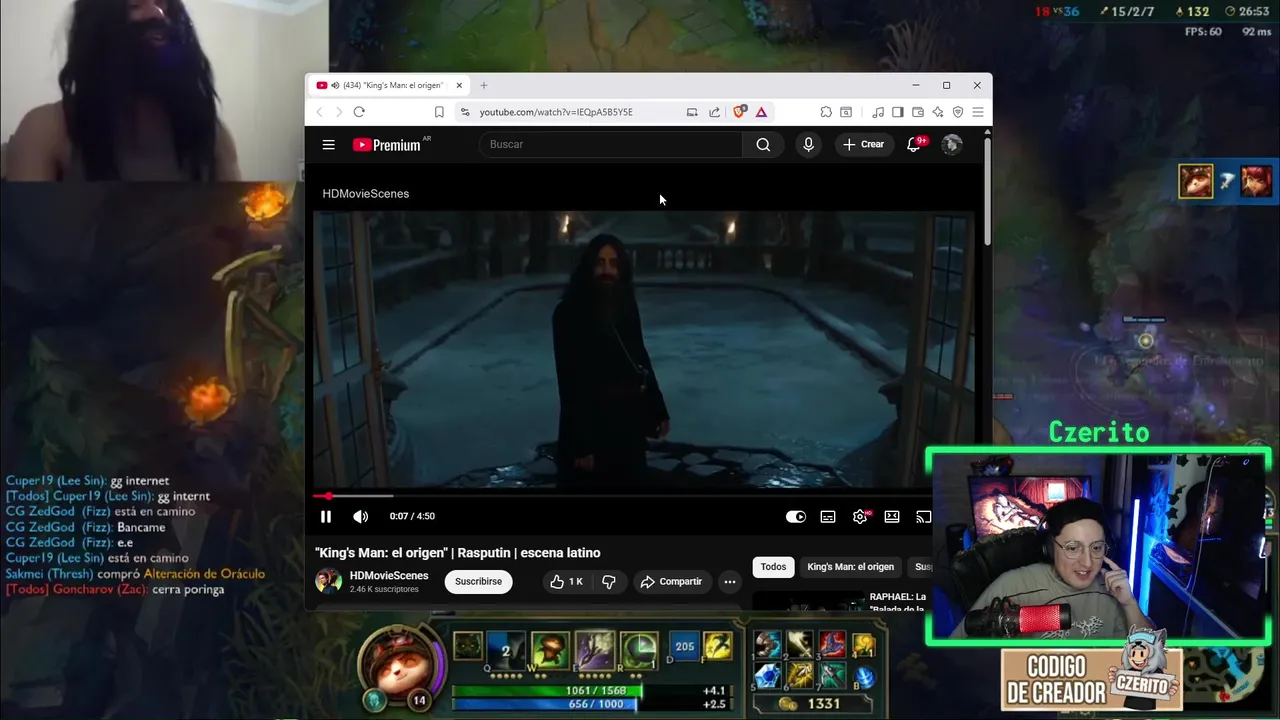Open the more actions ellipsis menu
This screenshot has height=720, width=1280.
(730, 581)
